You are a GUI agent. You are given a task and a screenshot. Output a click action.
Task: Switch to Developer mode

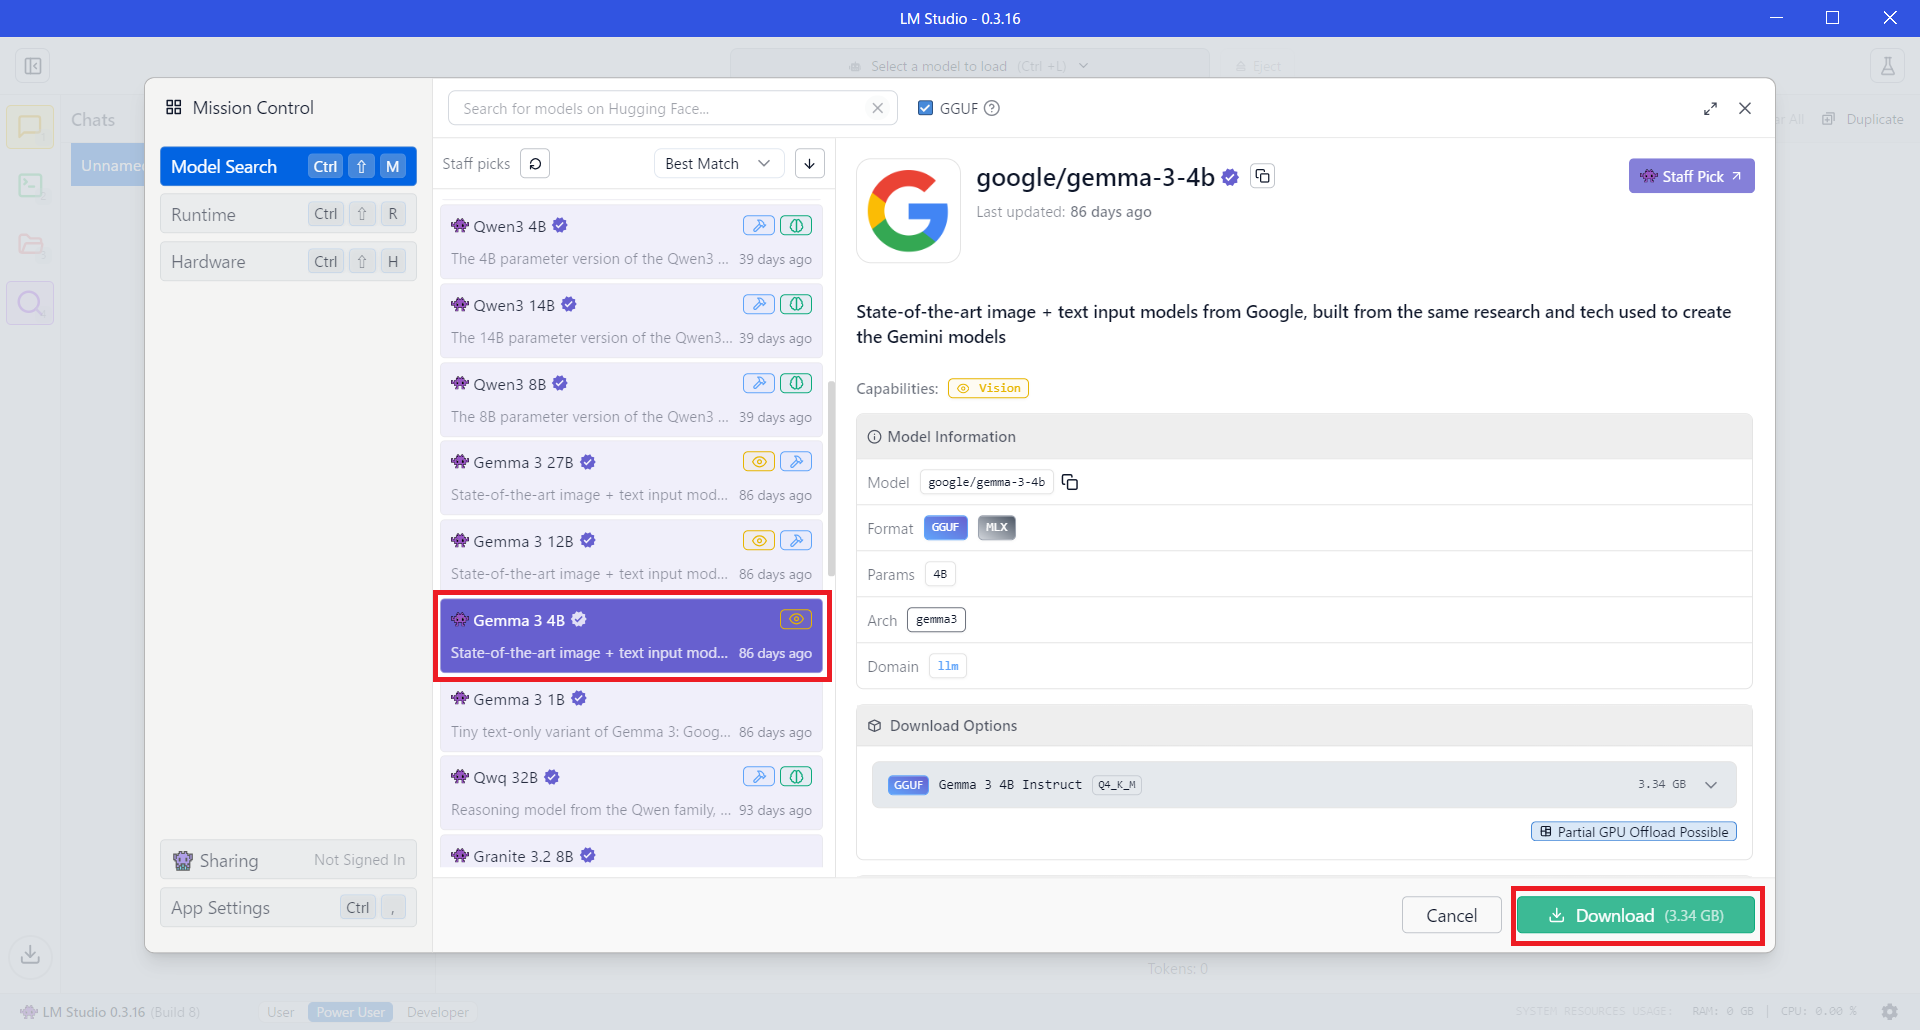[x=438, y=1012]
